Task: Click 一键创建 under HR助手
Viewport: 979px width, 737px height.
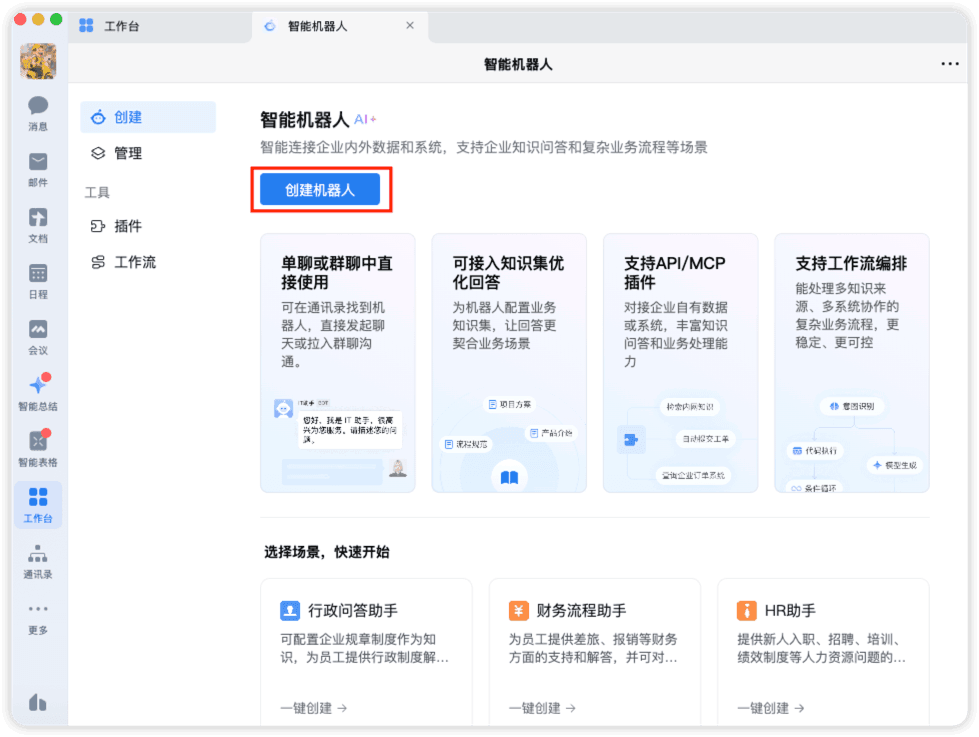Action: click(770, 708)
